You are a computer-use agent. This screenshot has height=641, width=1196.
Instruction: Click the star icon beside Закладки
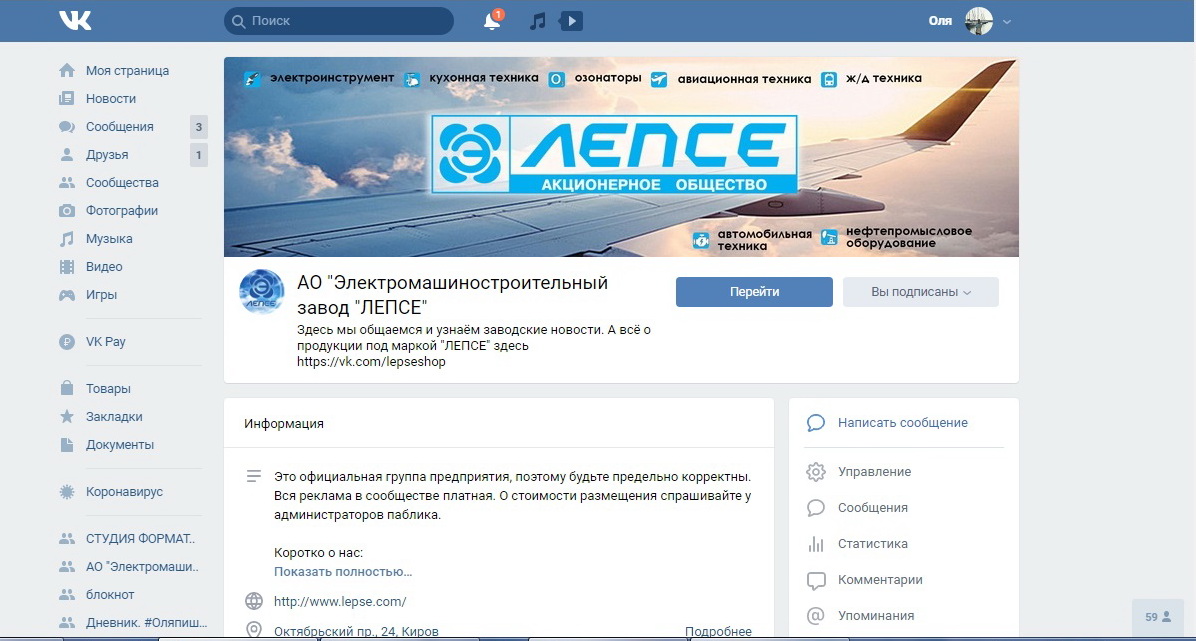(67, 417)
